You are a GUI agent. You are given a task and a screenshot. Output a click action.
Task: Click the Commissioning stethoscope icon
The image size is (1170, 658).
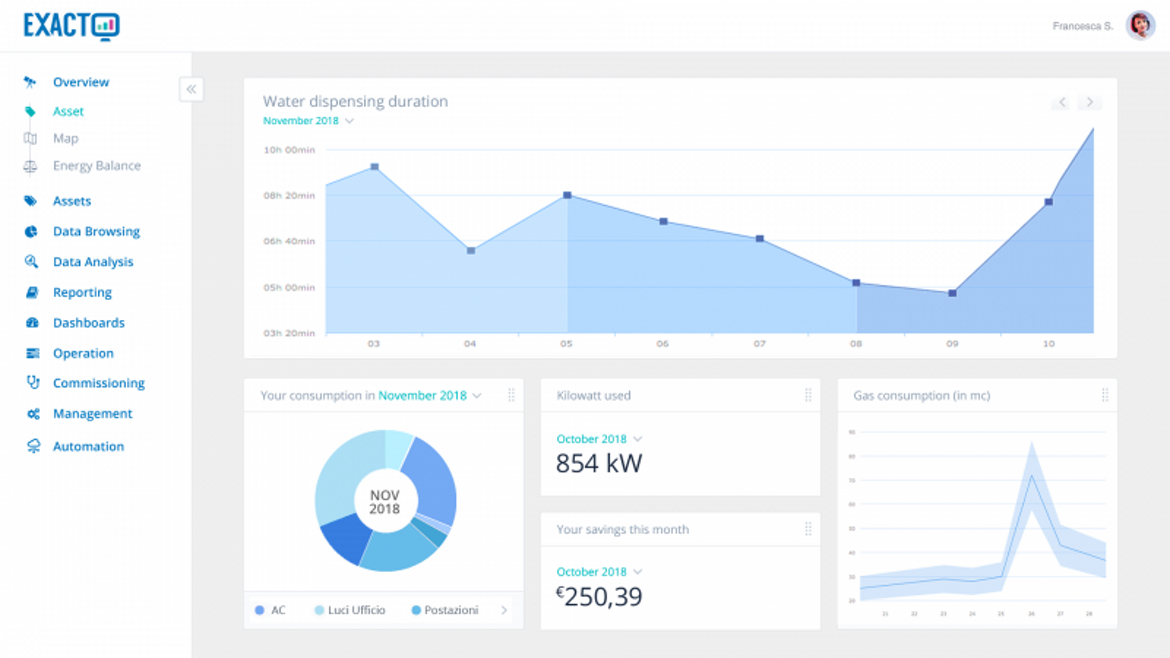click(x=32, y=383)
